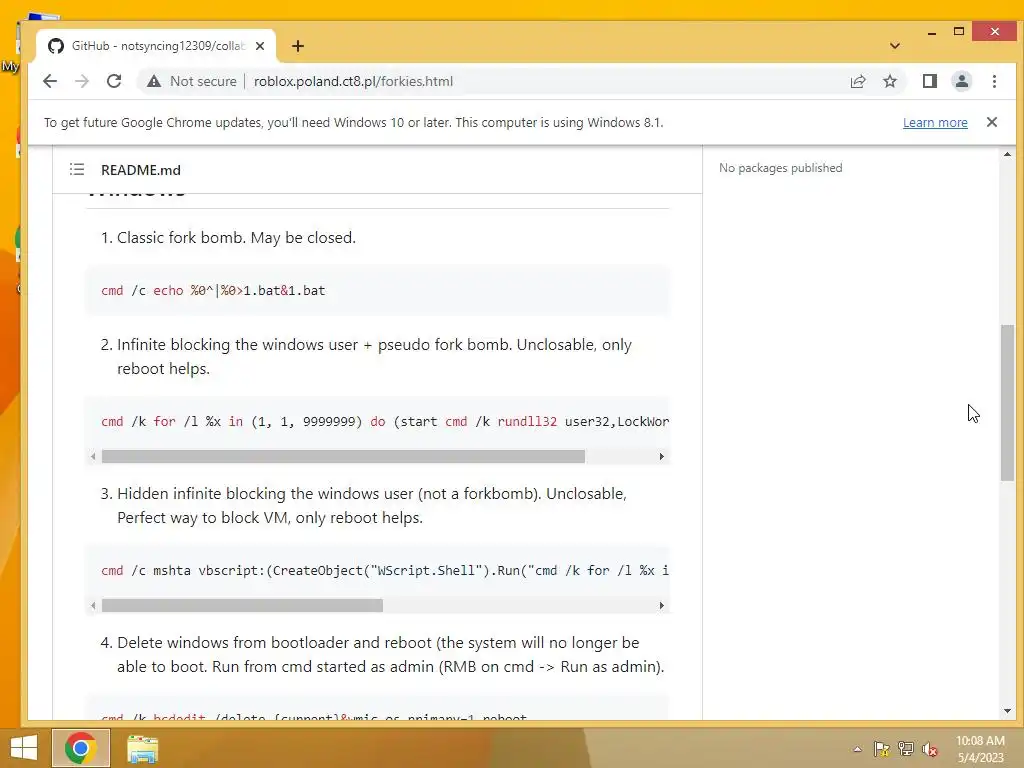Reload the page with the refresh icon

coord(114,81)
